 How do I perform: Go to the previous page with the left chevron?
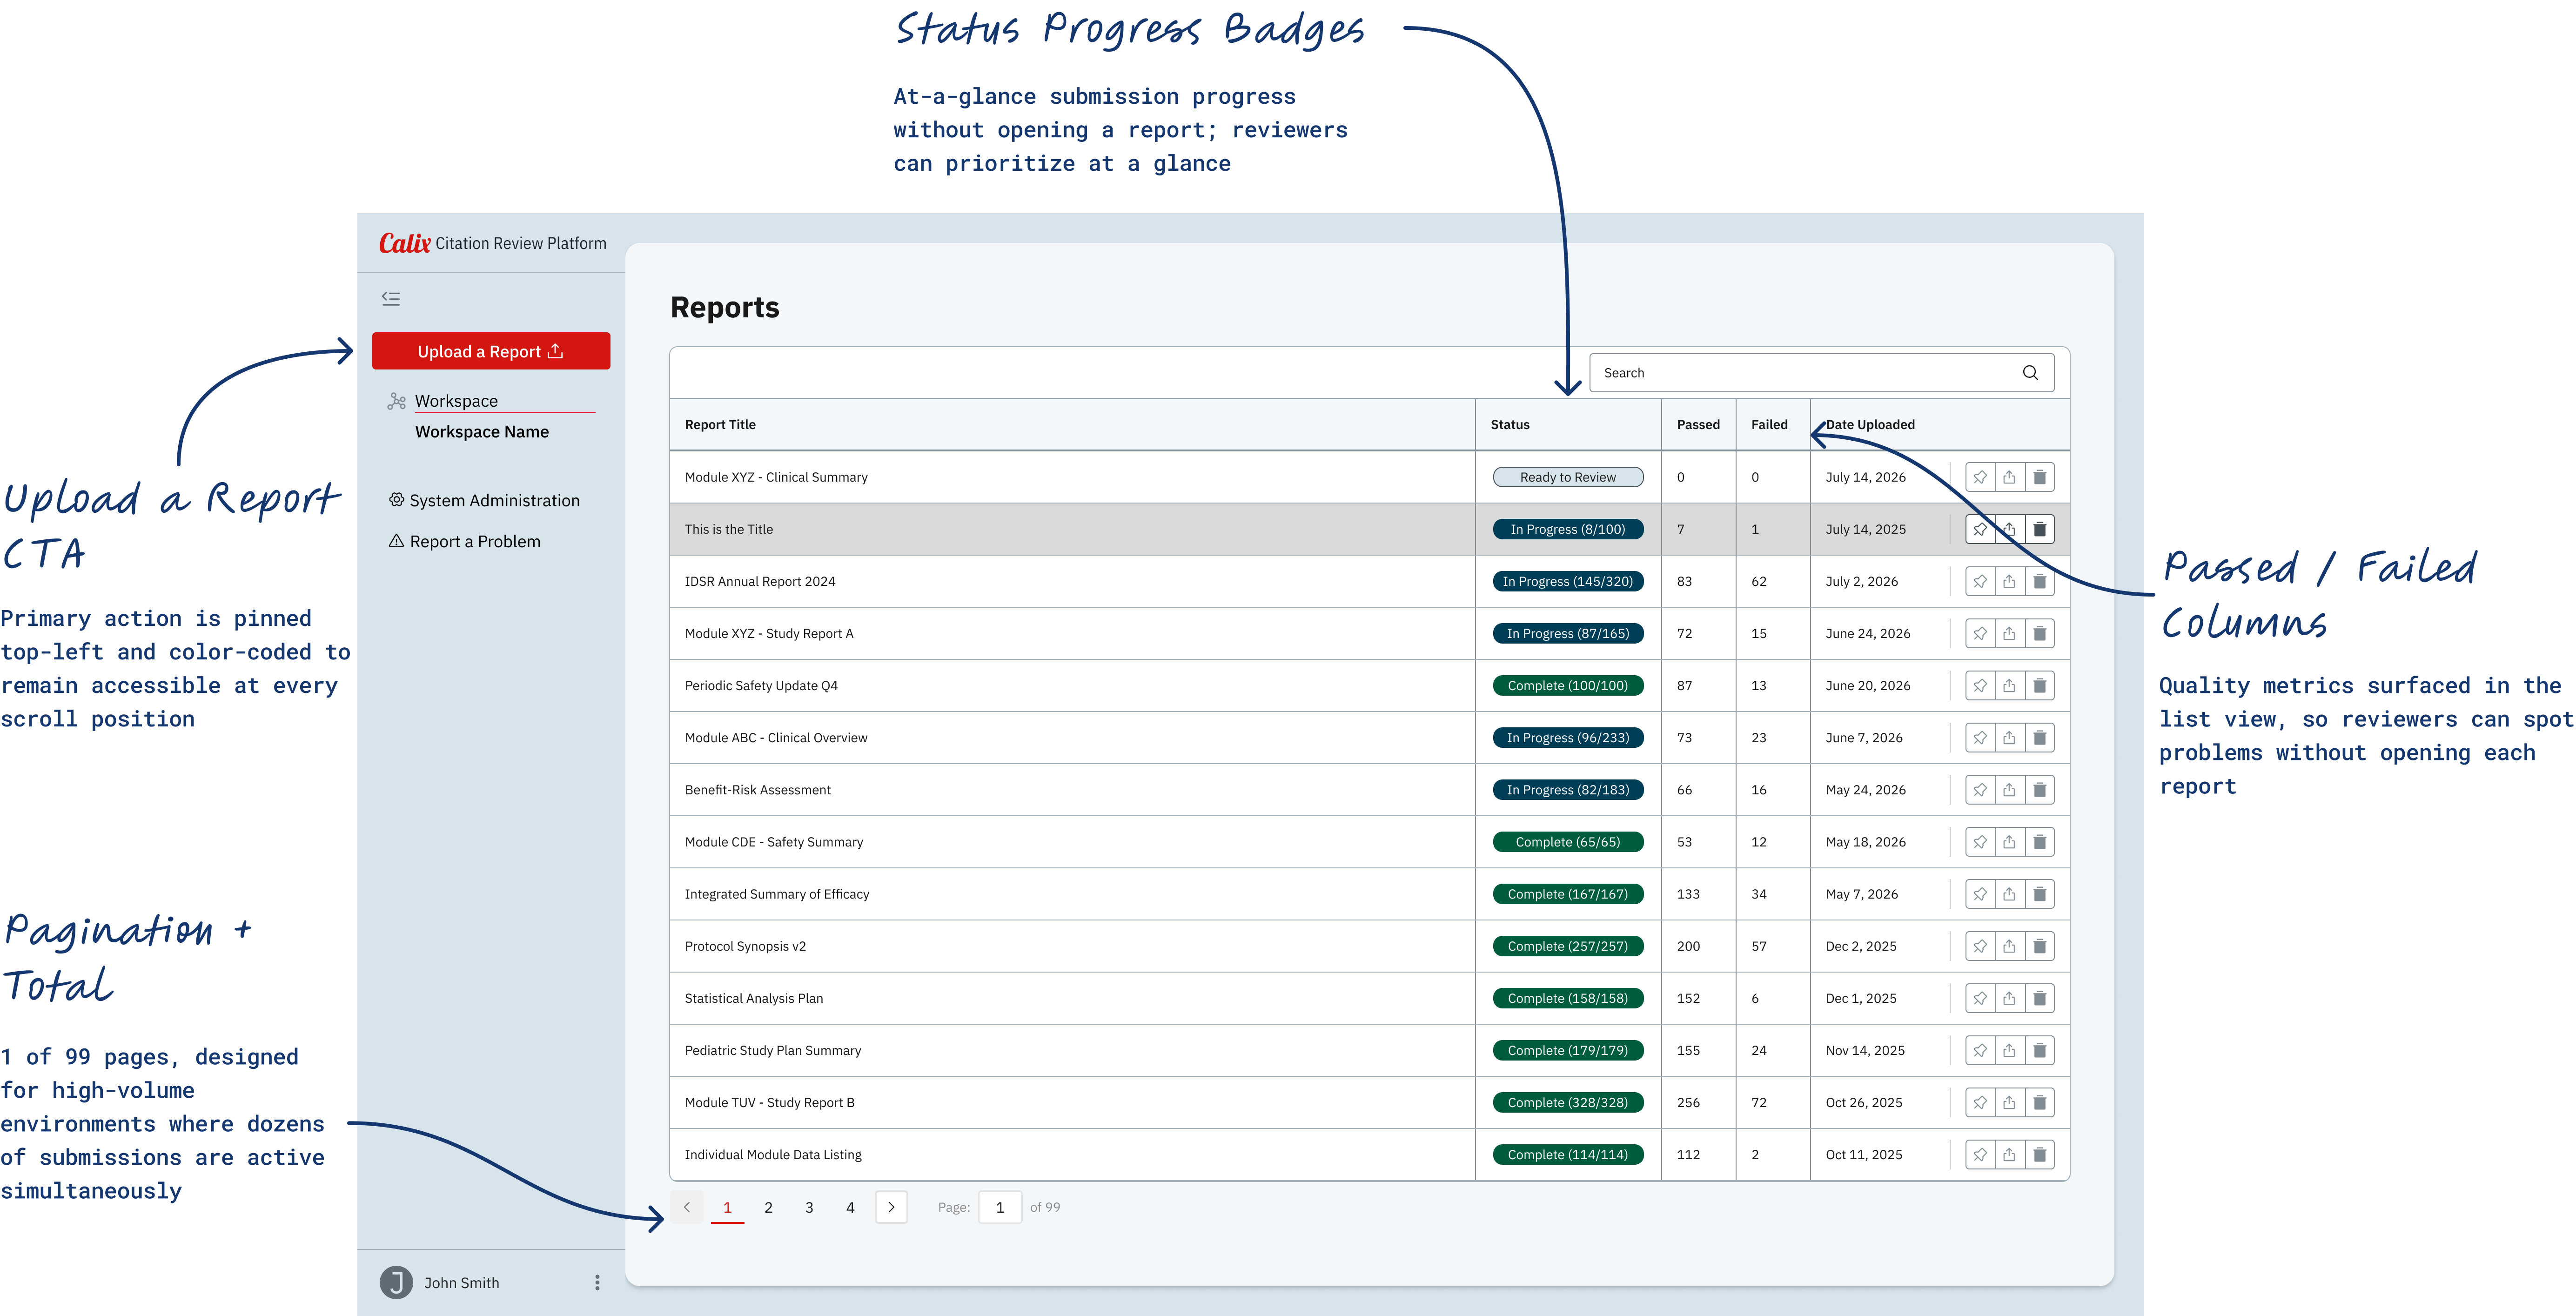tap(687, 1207)
